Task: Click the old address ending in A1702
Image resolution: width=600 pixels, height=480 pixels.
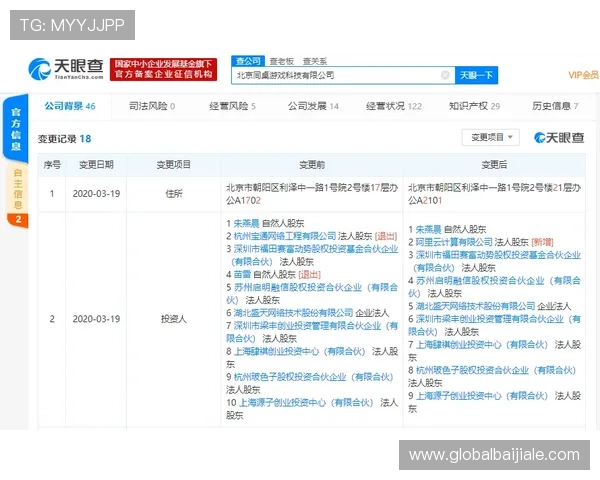Action: pos(312,194)
